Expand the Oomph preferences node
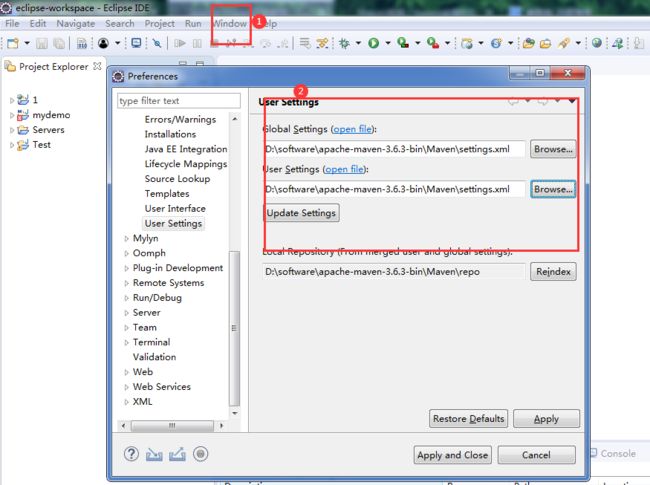Viewport: 650px width, 485px height. coord(126,253)
